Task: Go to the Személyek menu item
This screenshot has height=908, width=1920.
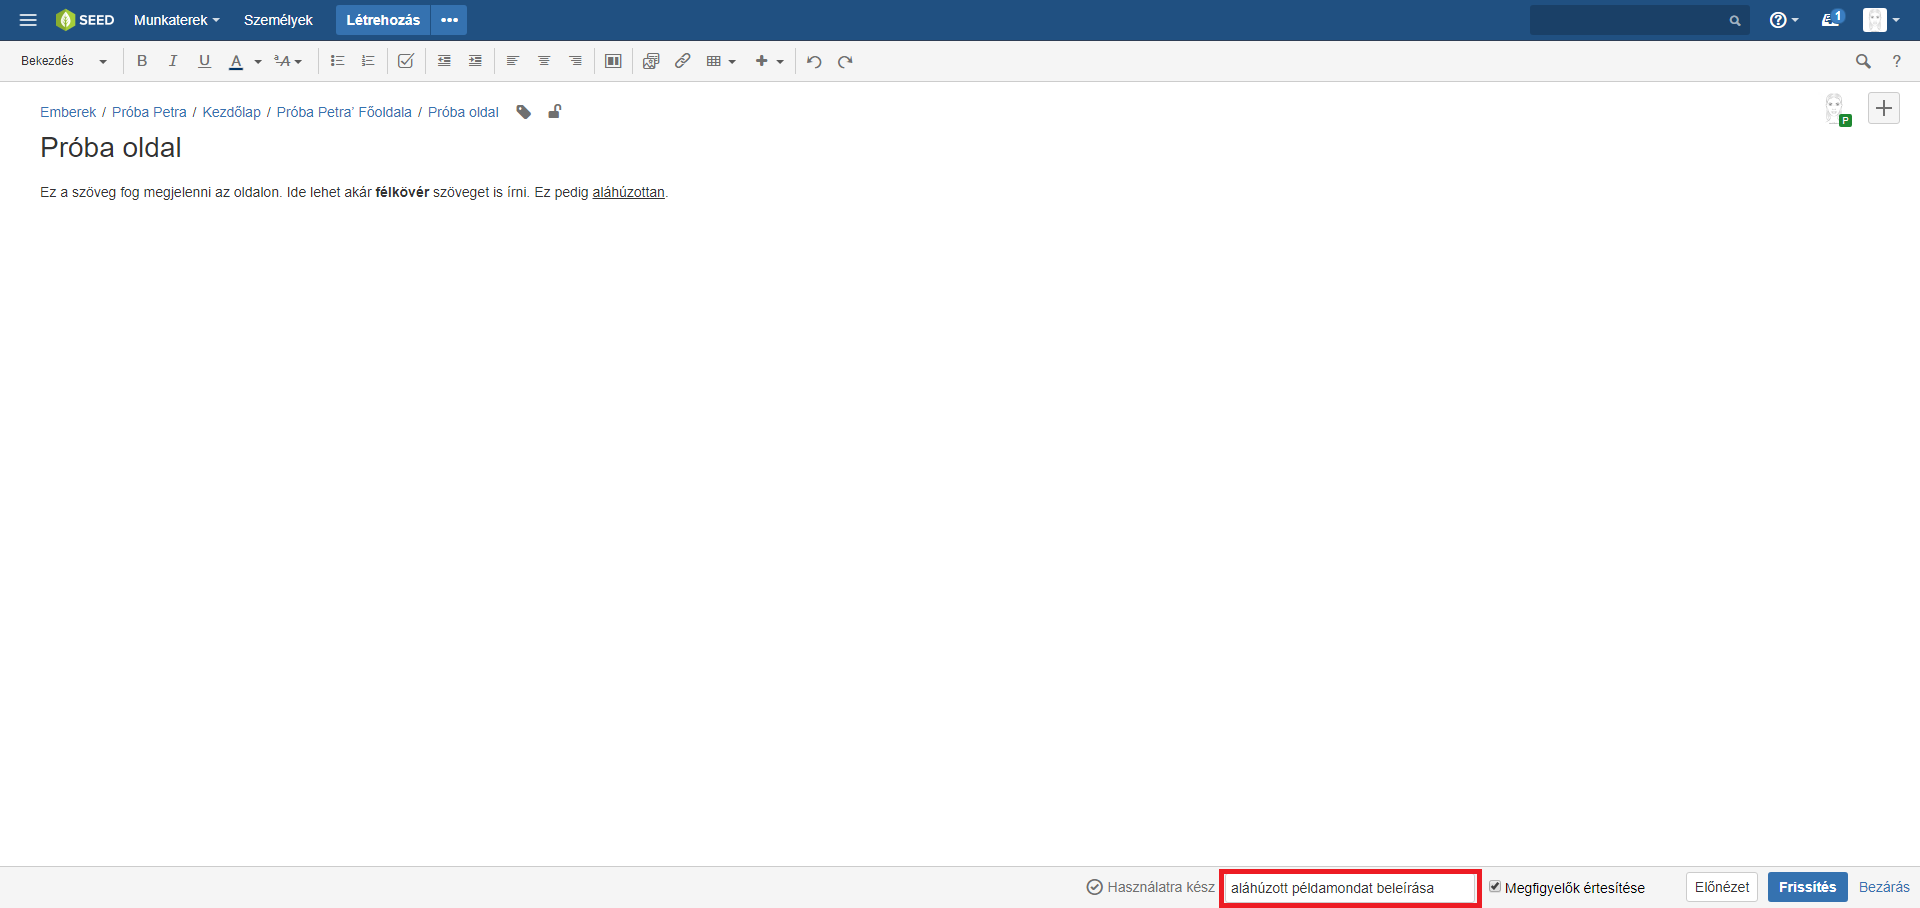Action: click(278, 20)
